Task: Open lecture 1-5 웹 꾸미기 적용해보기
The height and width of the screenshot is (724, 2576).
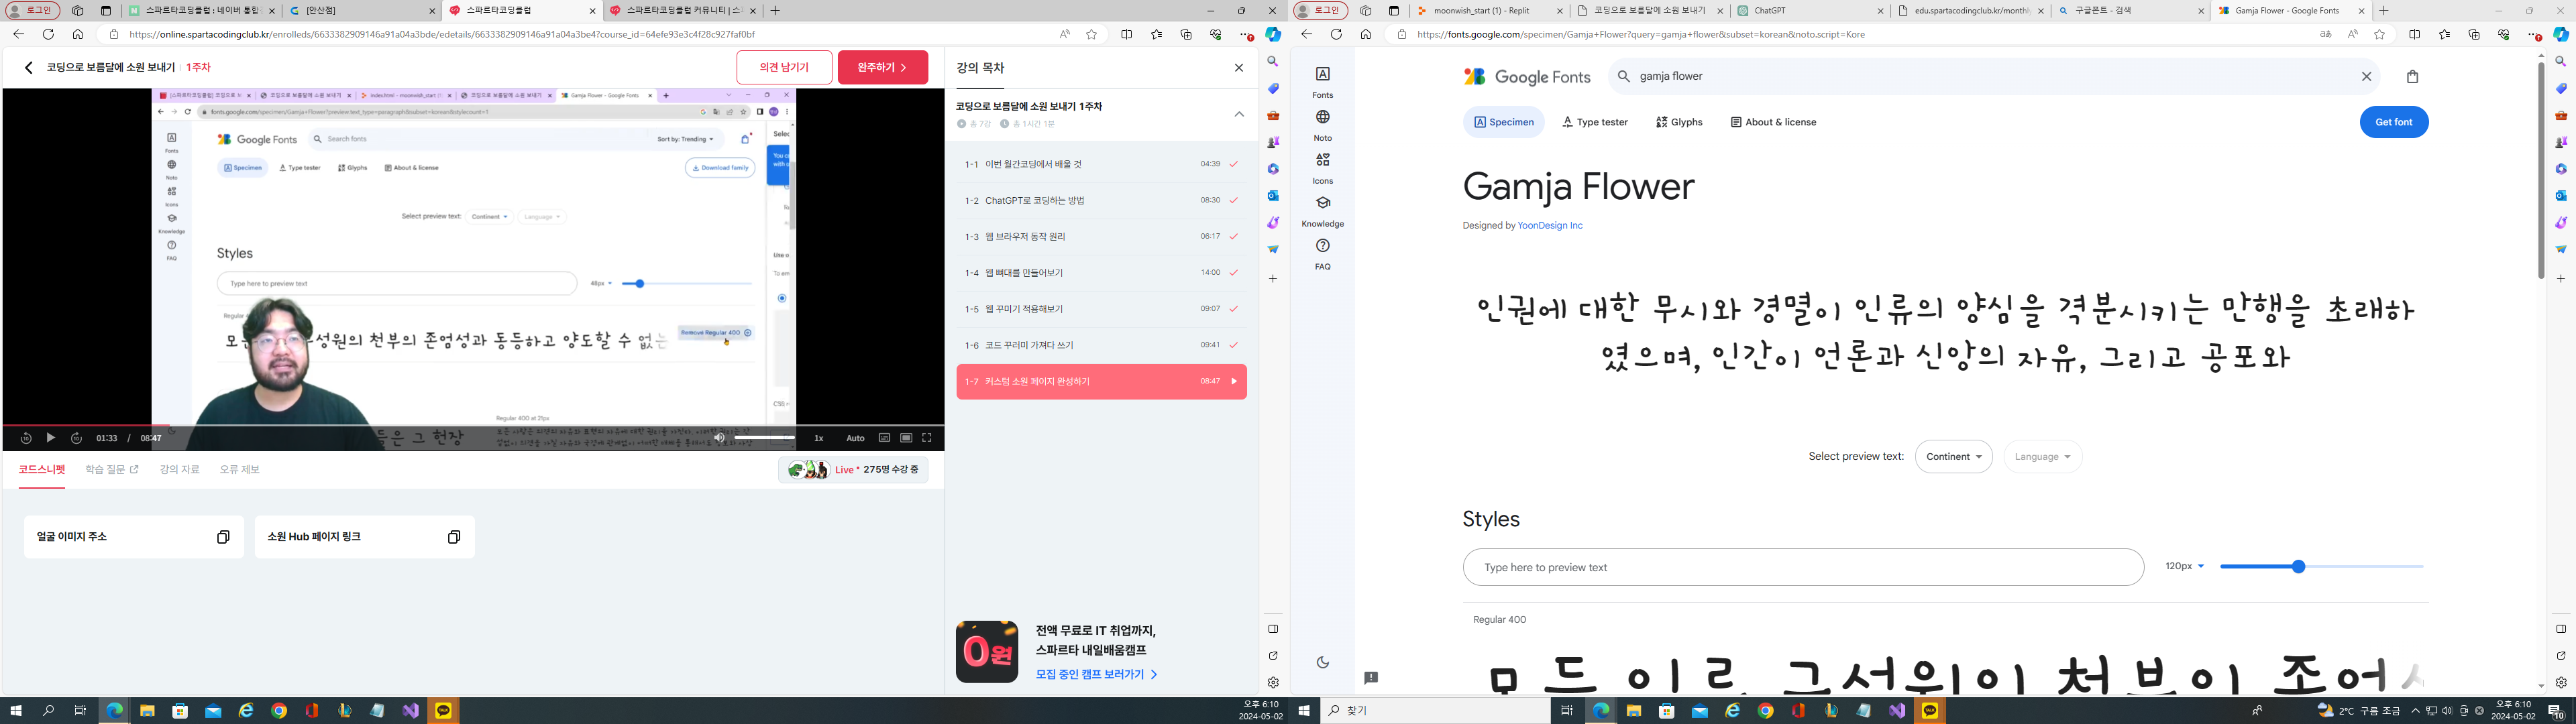Action: click(1101, 309)
